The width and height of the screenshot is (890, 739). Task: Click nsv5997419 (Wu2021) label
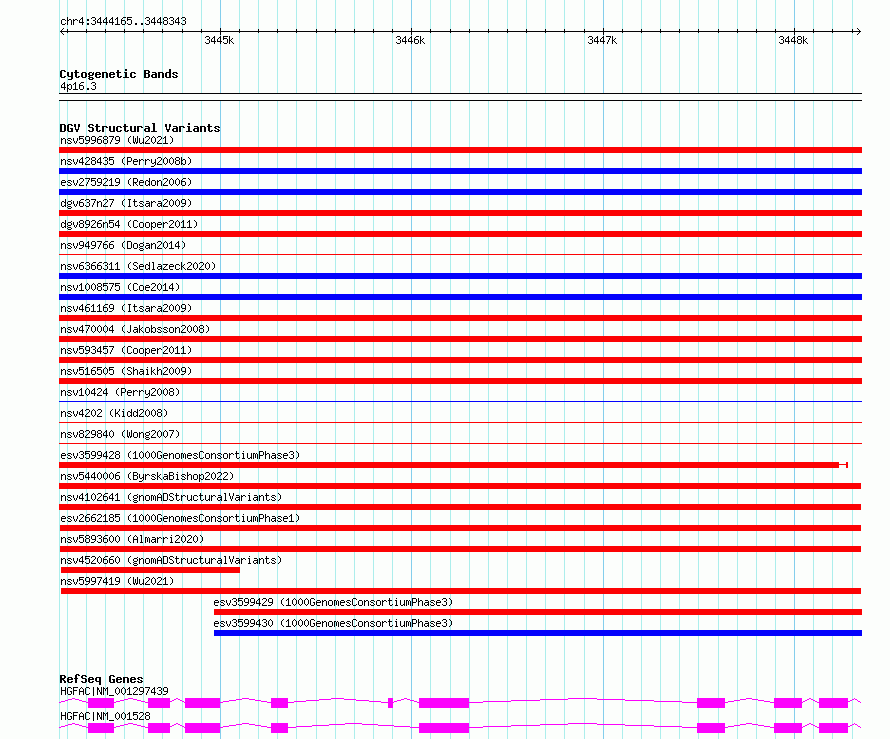pyautogui.click(x=117, y=581)
